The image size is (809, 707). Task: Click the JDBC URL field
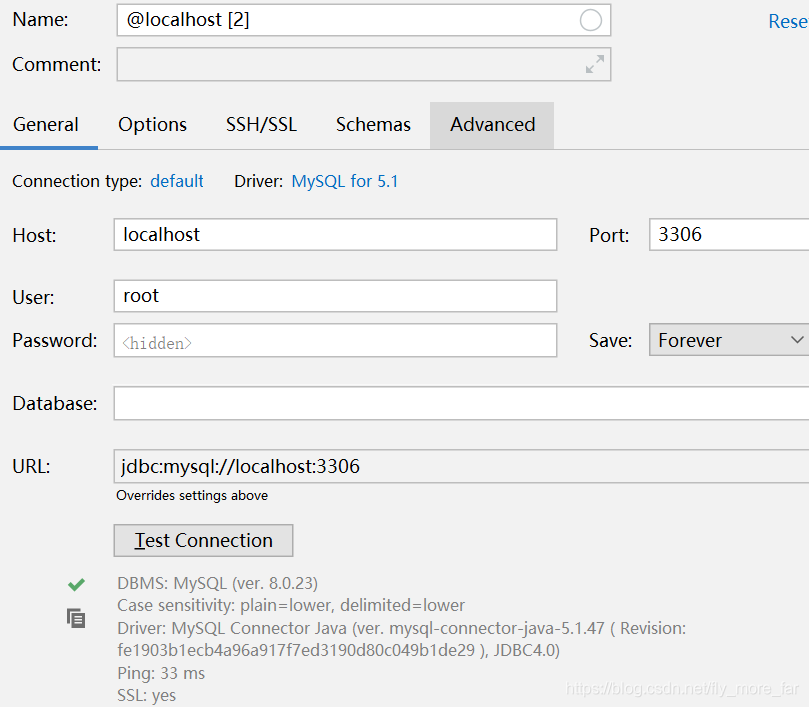460,466
